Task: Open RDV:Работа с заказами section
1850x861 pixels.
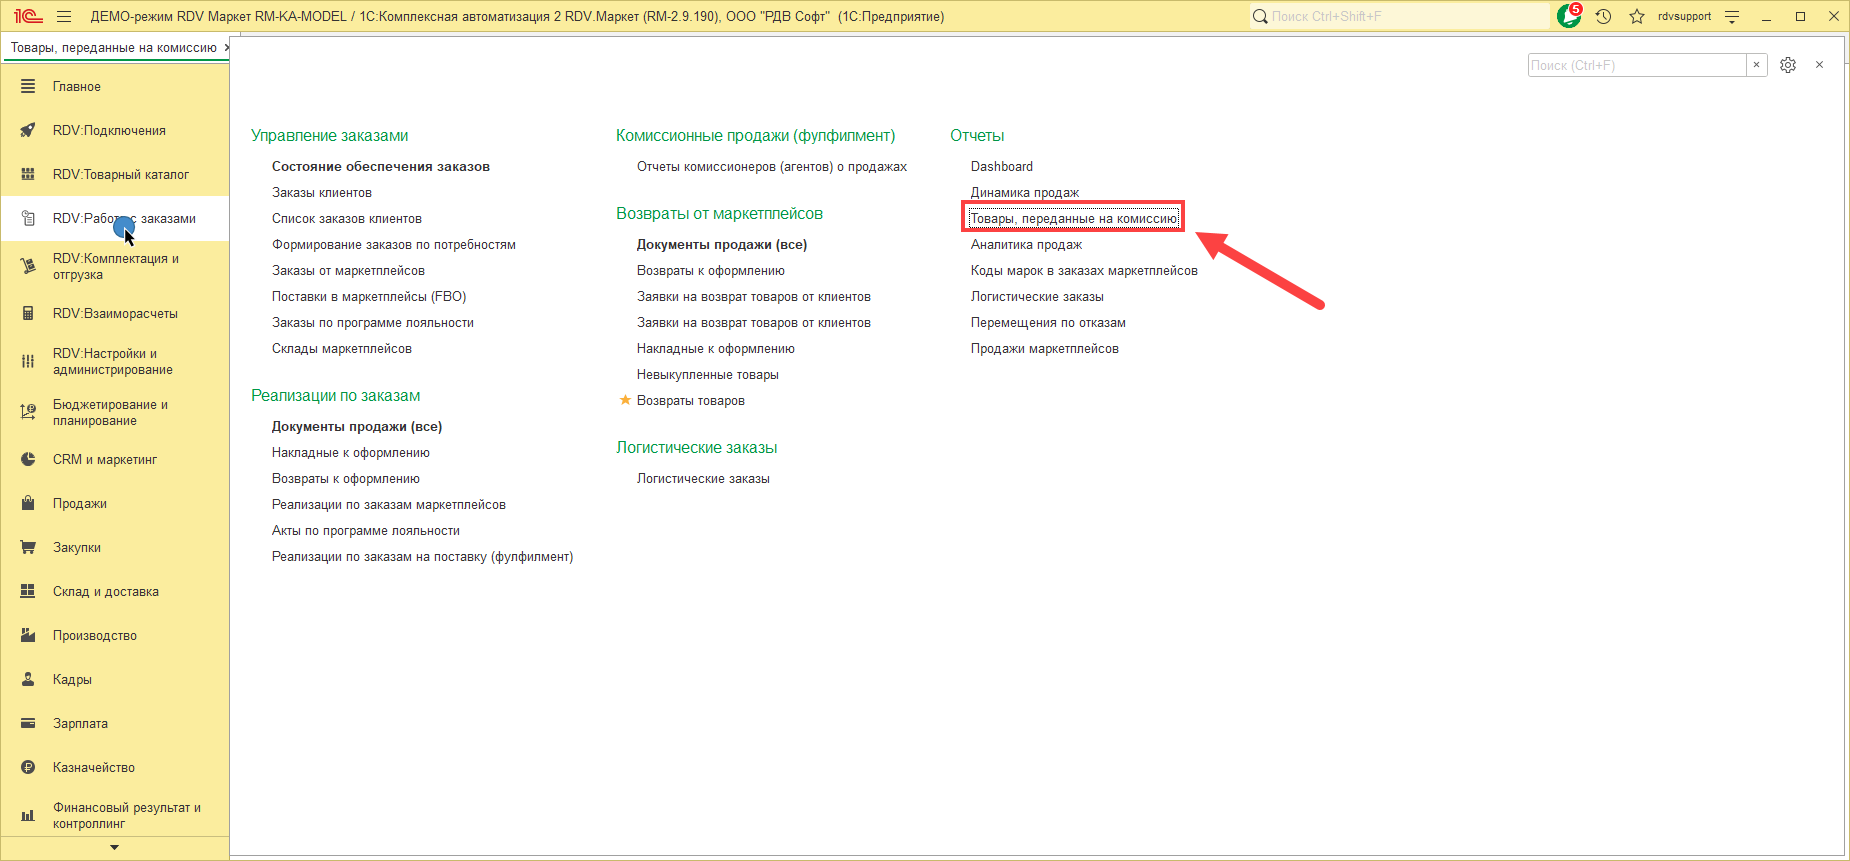Action: point(115,219)
